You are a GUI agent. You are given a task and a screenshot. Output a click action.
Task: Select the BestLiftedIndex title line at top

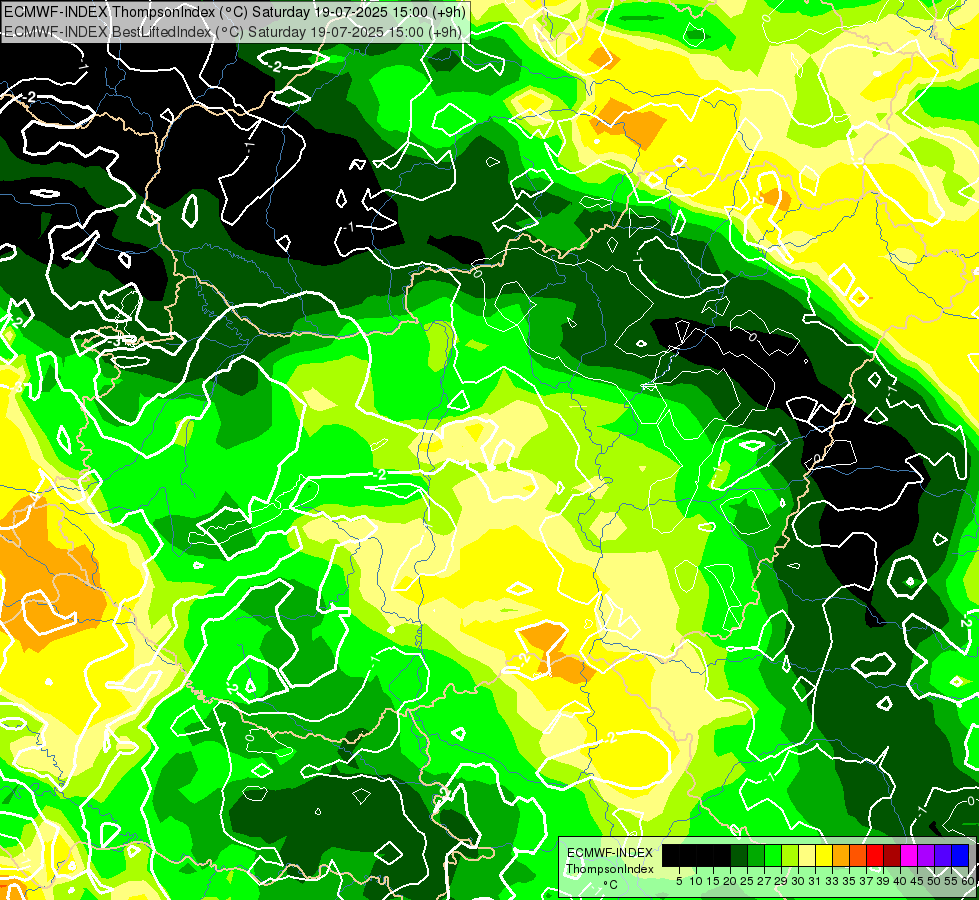pyautogui.click(x=232, y=32)
